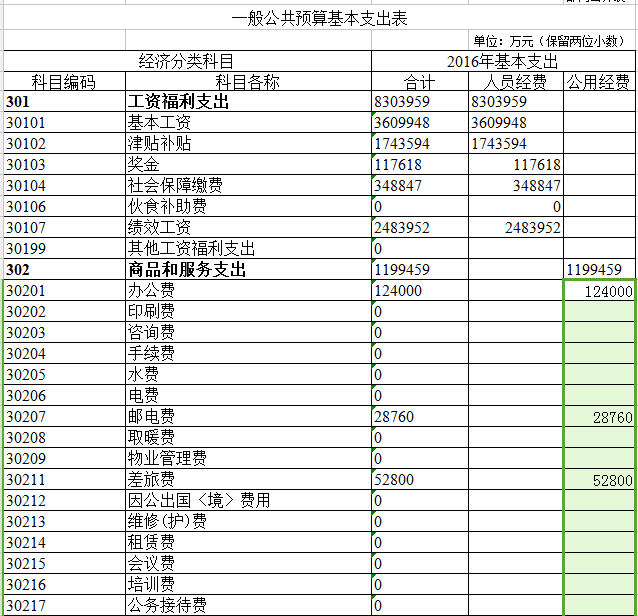Click the title cell 一般公共预算基本支出表
The height and width of the screenshot is (616, 638).
tap(319, 18)
